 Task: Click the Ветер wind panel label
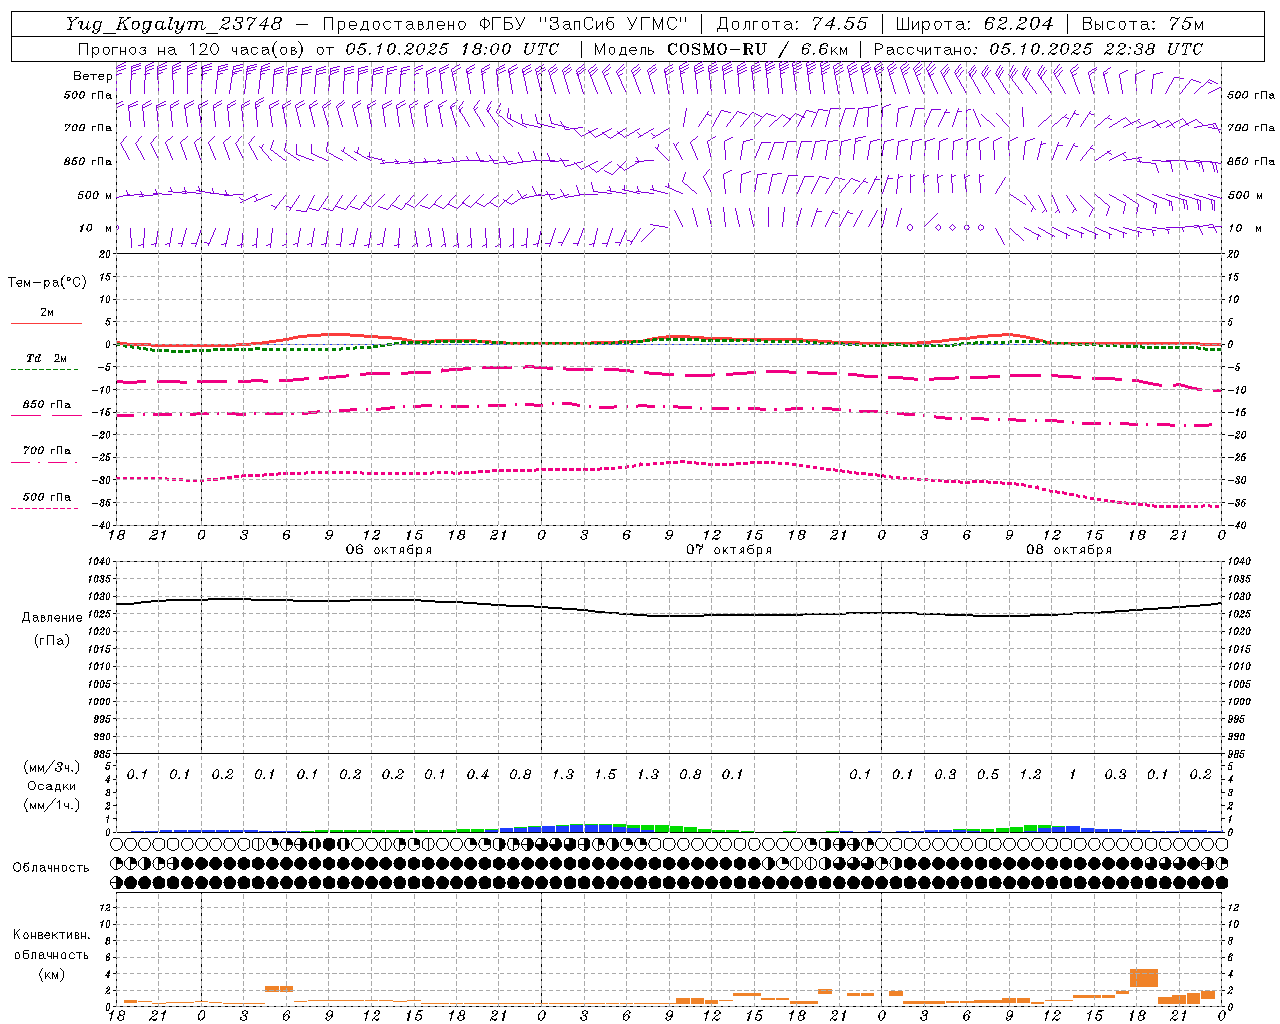pyautogui.click(x=92, y=76)
